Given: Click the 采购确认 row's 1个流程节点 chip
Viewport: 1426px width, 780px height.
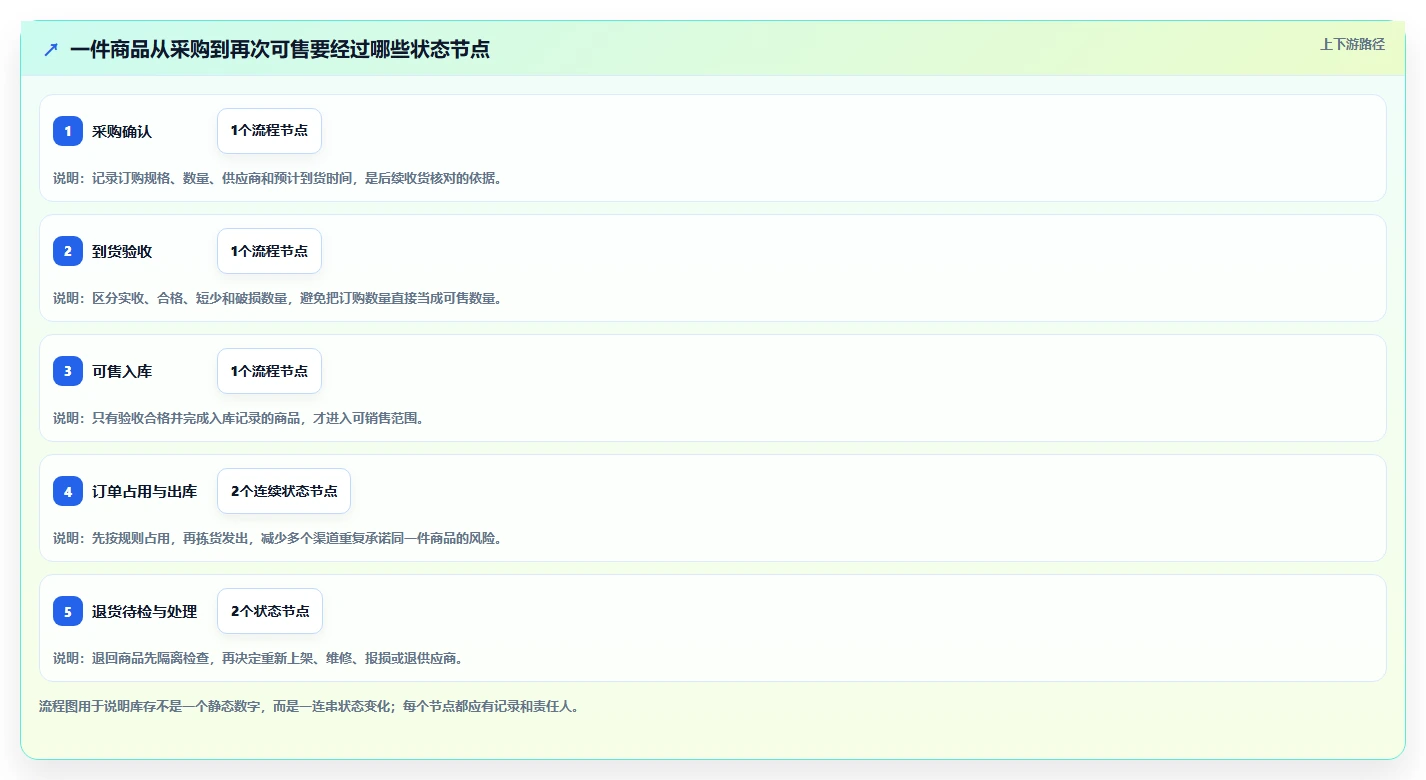Looking at the screenshot, I should tap(269, 131).
